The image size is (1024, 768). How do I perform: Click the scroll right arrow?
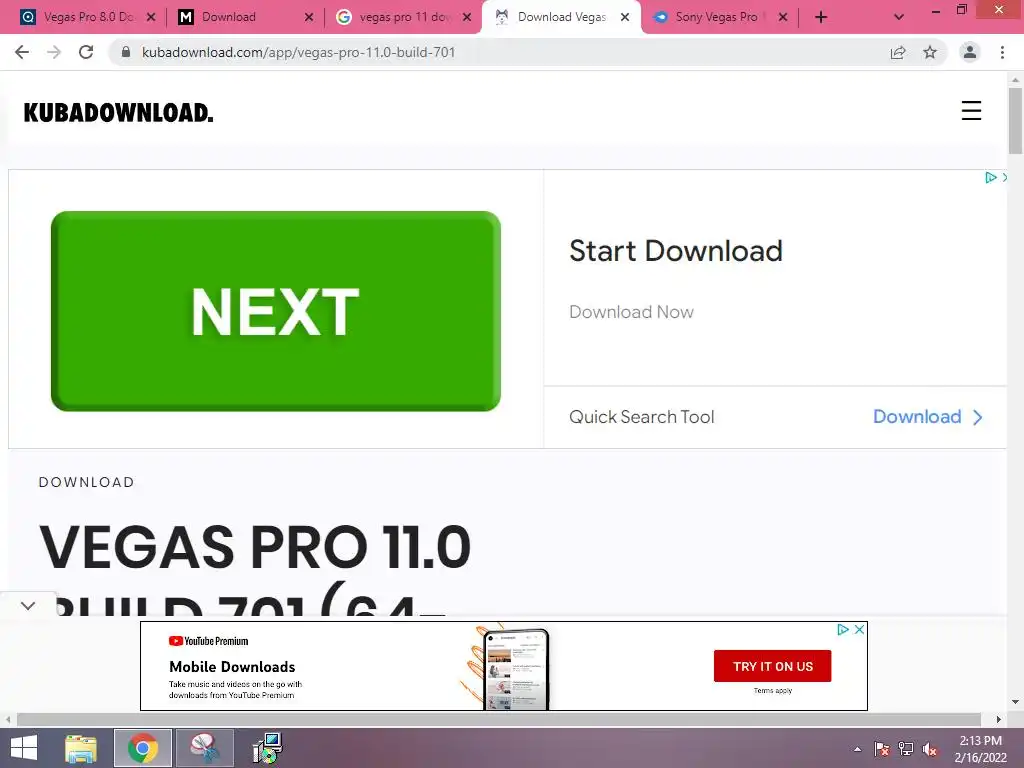click(999, 719)
